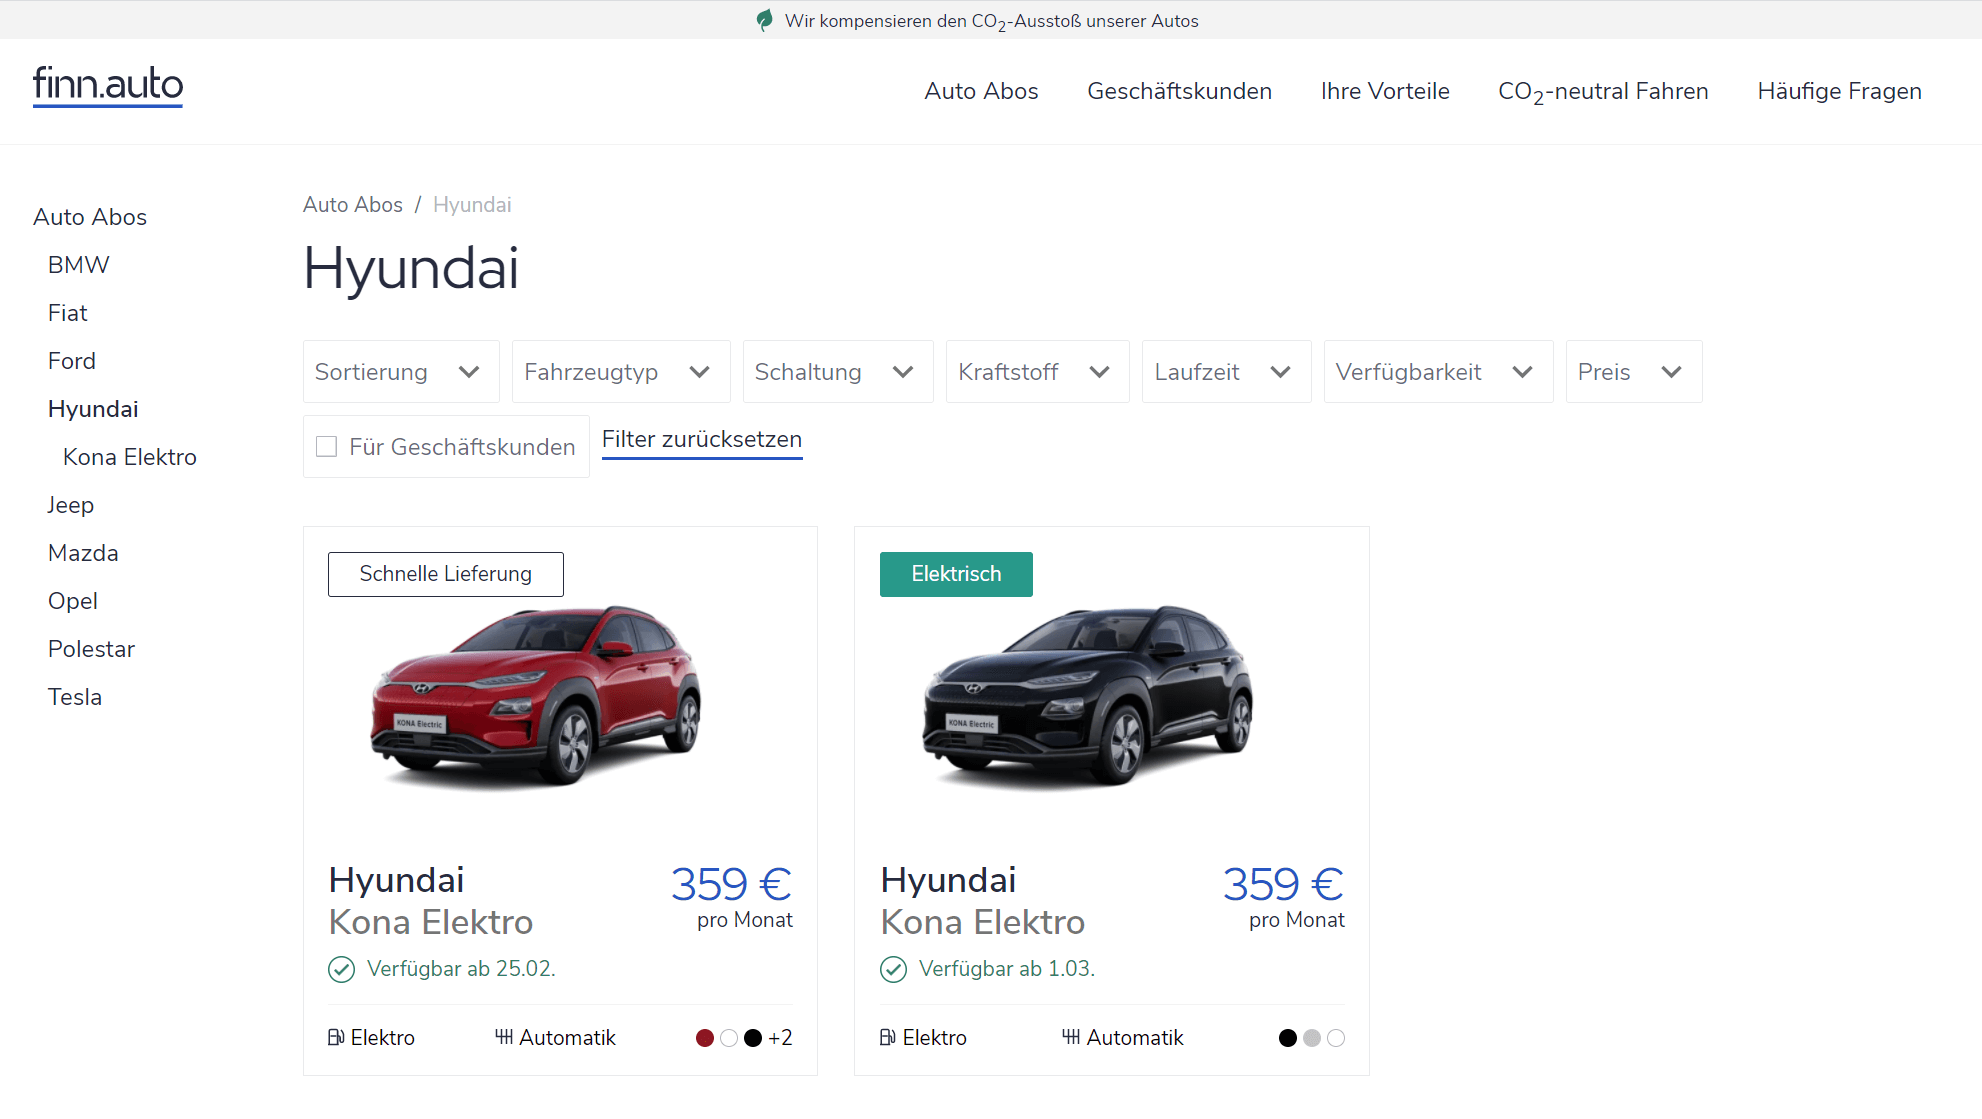The width and height of the screenshot is (1982, 1119).
Task: Click gearshift icon on black Kona card
Action: tap(1071, 1037)
